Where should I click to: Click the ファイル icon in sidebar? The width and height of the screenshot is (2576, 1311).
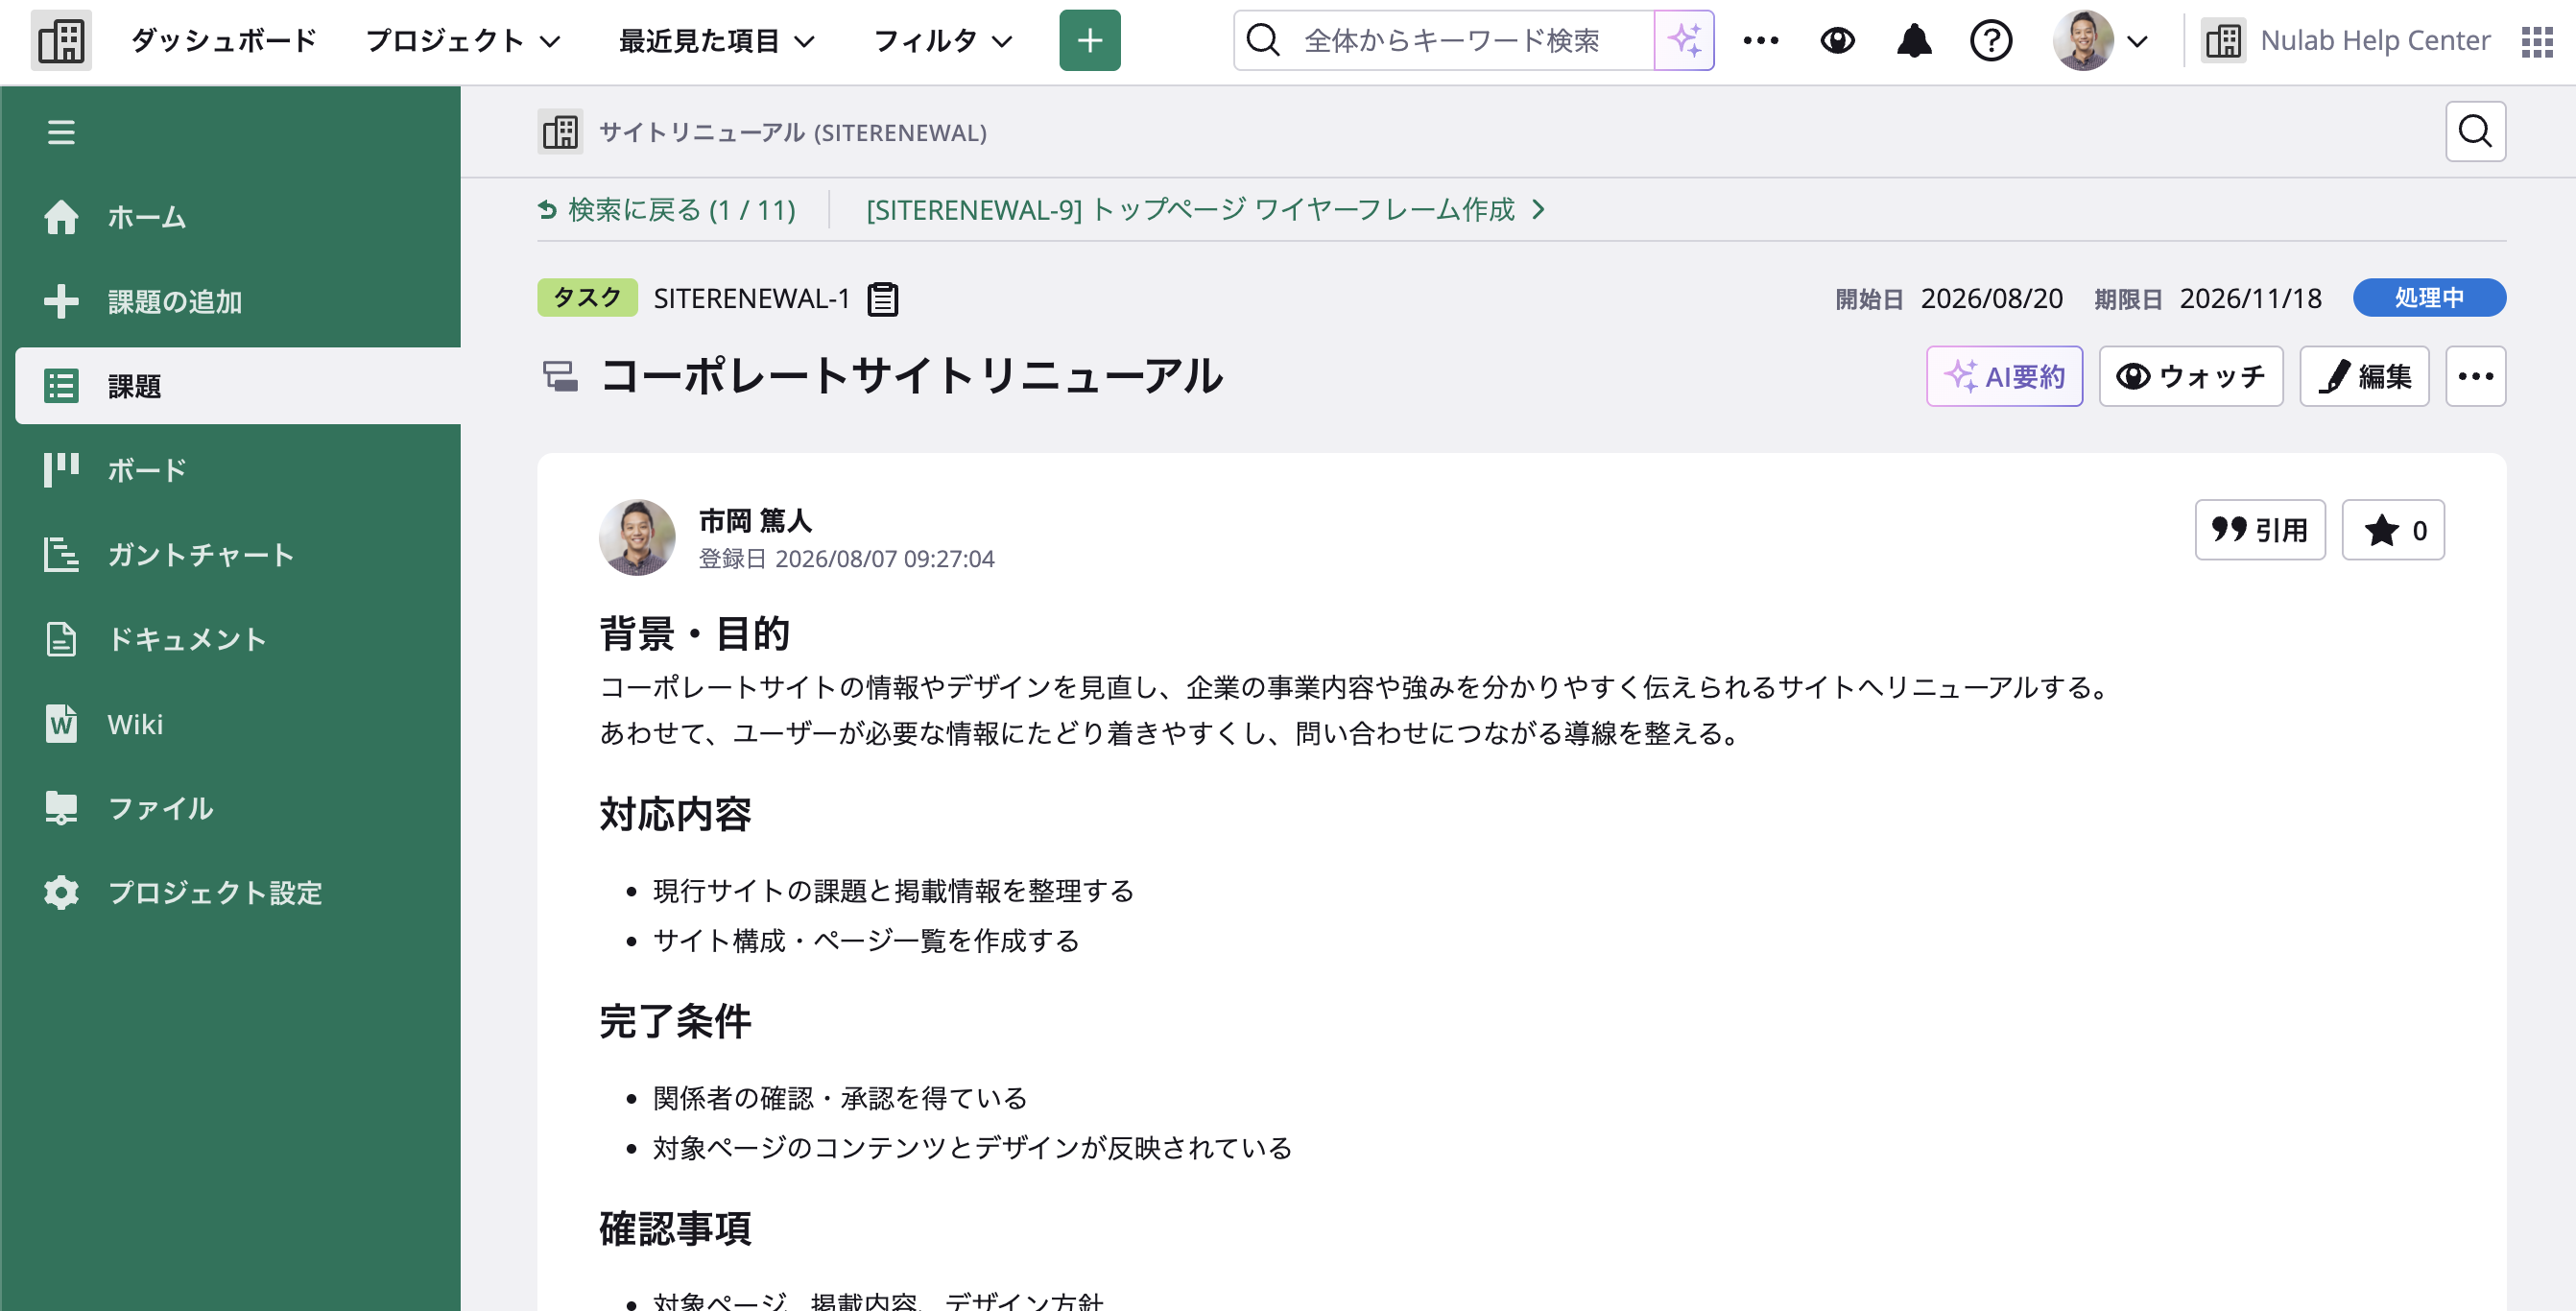(x=61, y=808)
